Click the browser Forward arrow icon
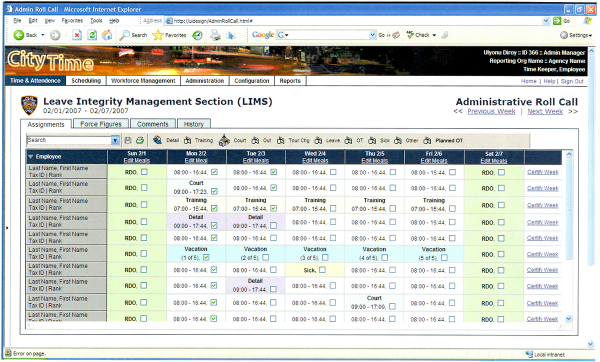The height and width of the screenshot is (362, 600). click(x=55, y=35)
